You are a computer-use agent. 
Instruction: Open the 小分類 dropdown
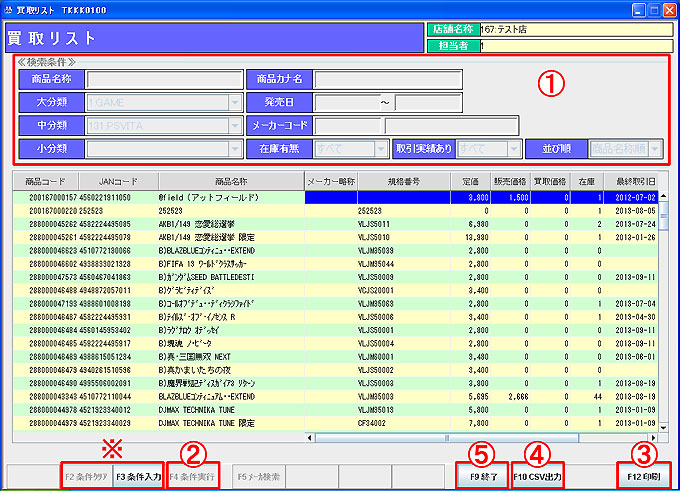click(235, 150)
